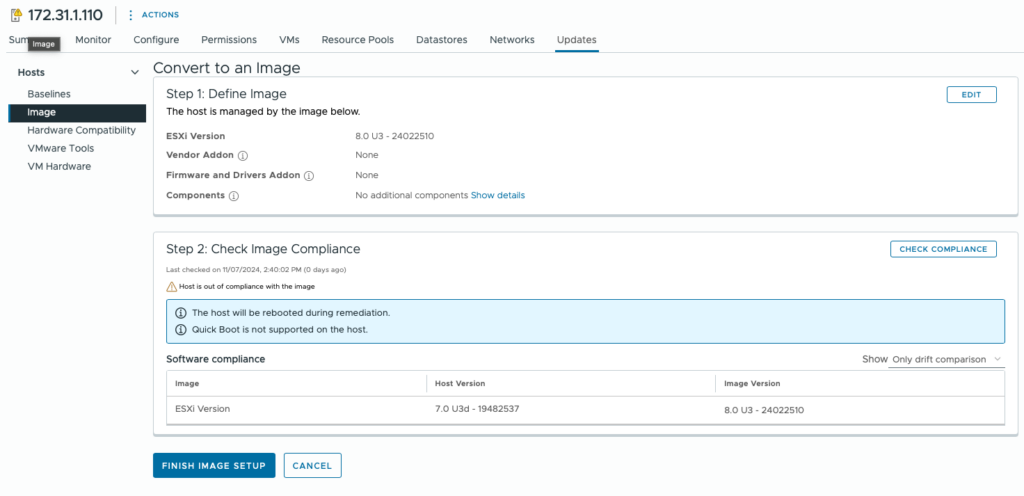1024x496 pixels.
Task: Select Baselines in the Hosts sidebar
Action: click(49, 94)
